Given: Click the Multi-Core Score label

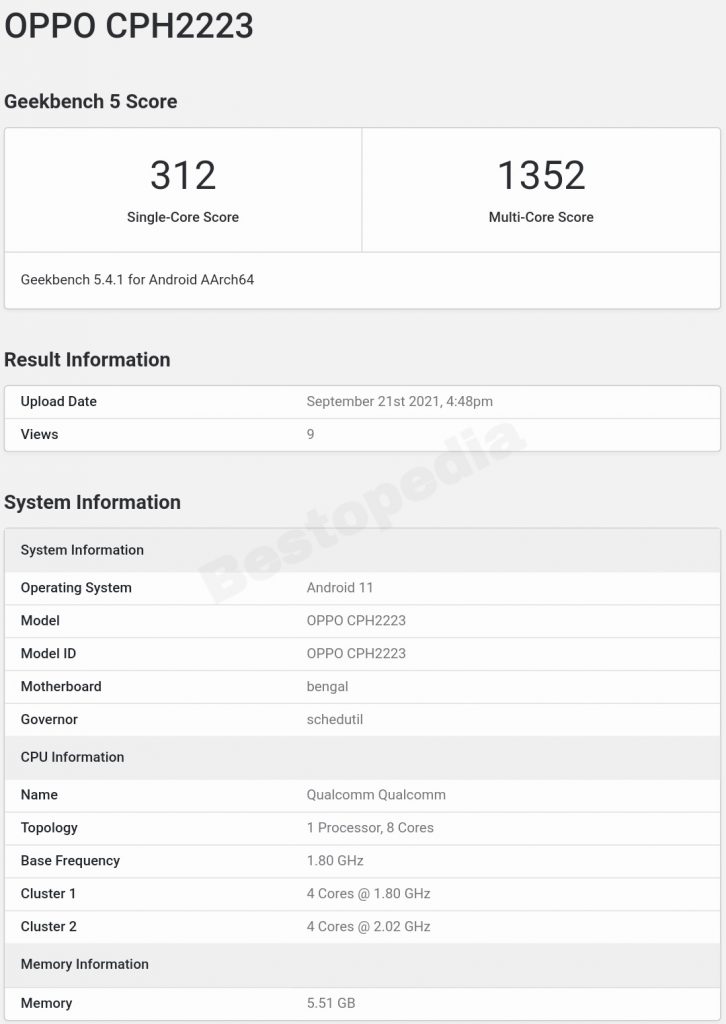Looking at the screenshot, I should 541,217.
